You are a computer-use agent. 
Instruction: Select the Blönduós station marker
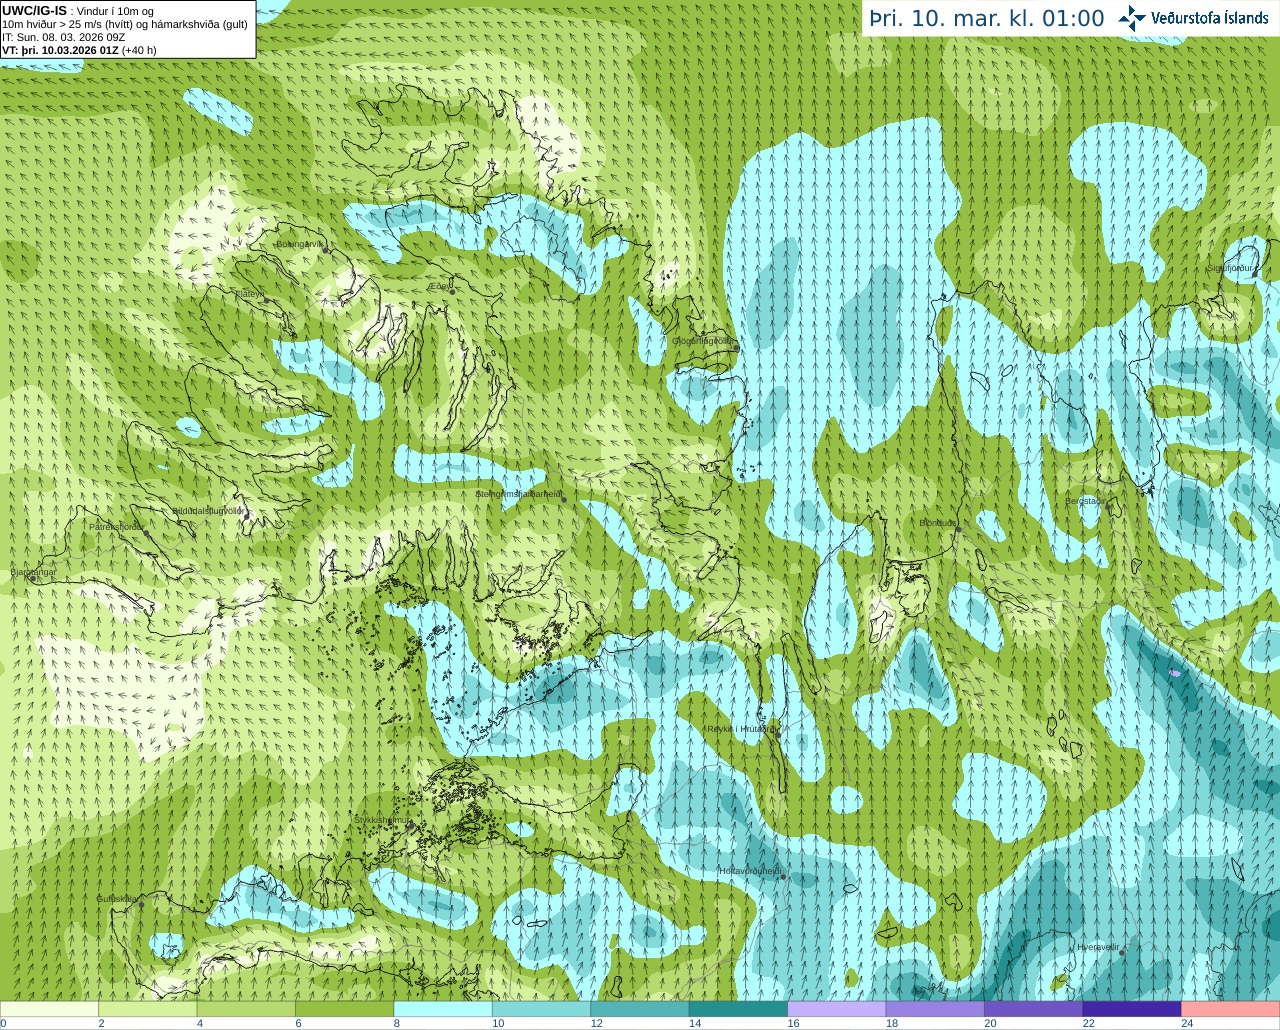click(957, 529)
